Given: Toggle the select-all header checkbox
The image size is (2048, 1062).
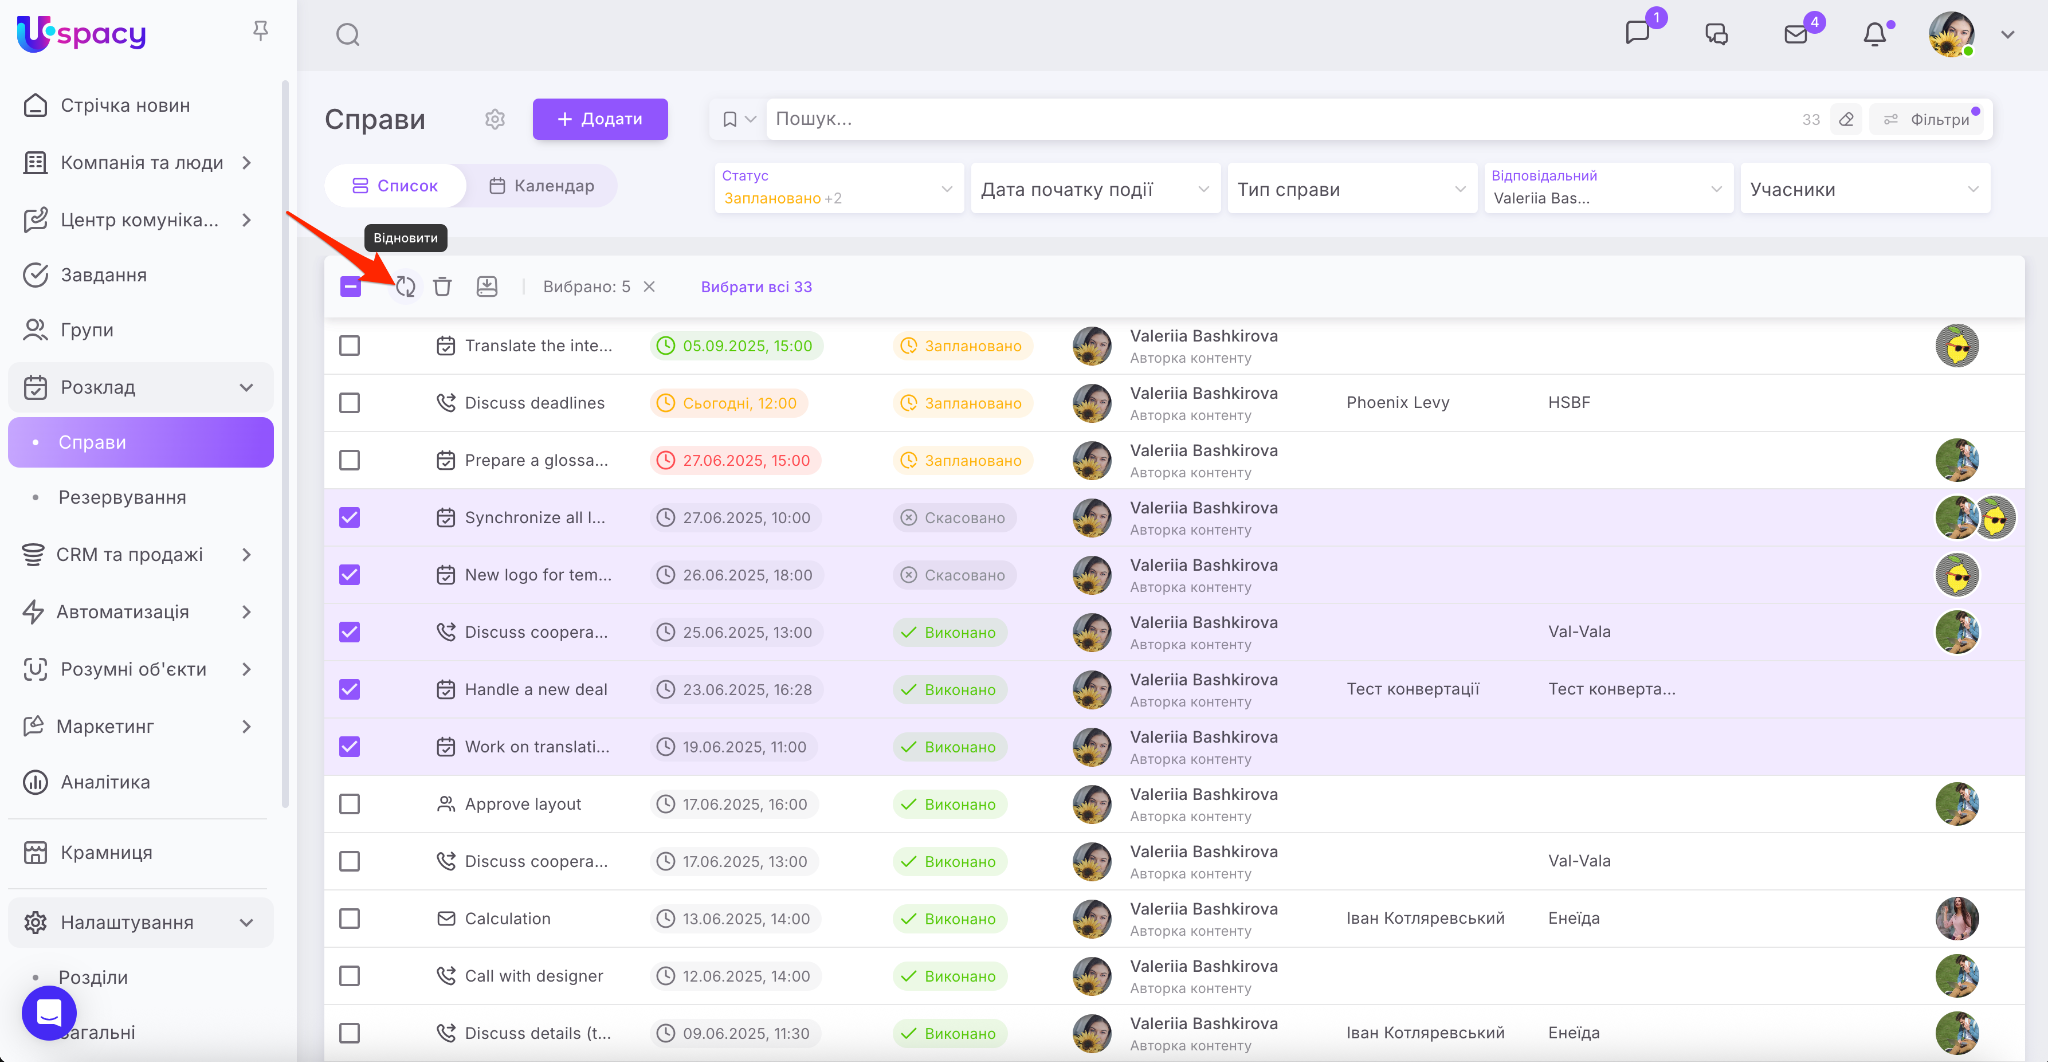Looking at the screenshot, I should [351, 287].
